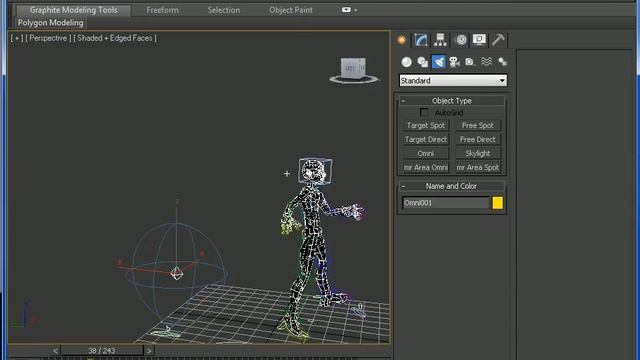Select the Systems category icon

(502, 62)
